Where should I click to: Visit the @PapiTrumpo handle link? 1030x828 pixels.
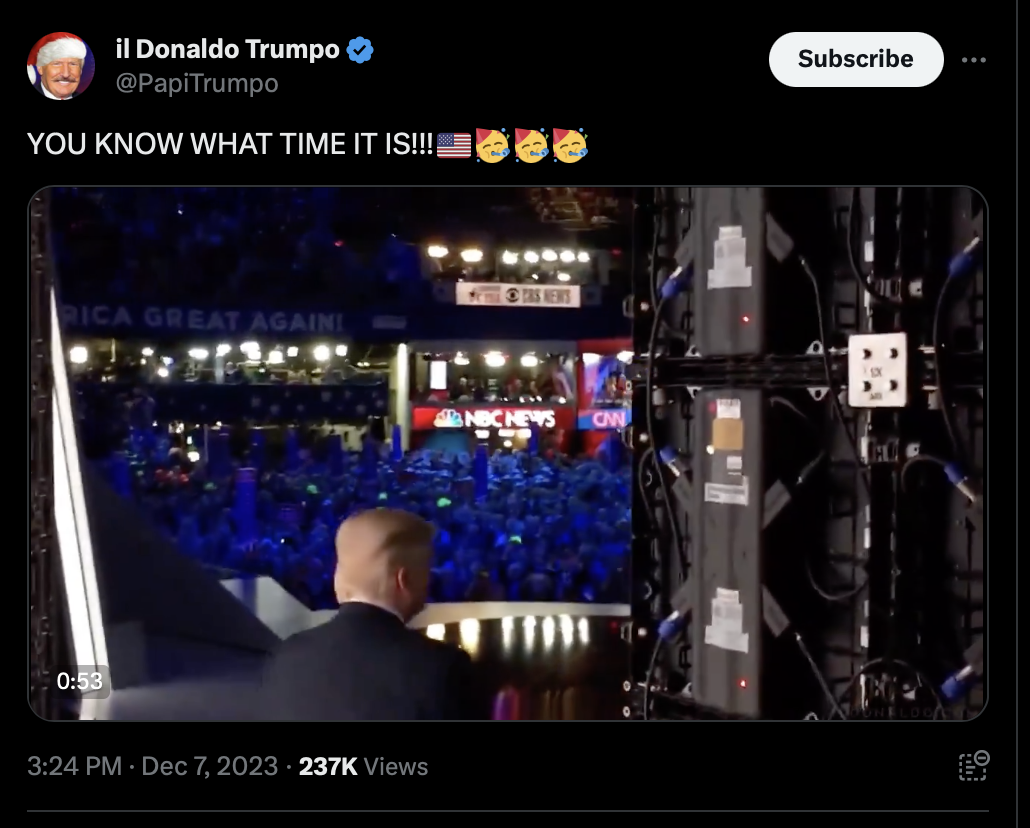[x=197, y=83]
